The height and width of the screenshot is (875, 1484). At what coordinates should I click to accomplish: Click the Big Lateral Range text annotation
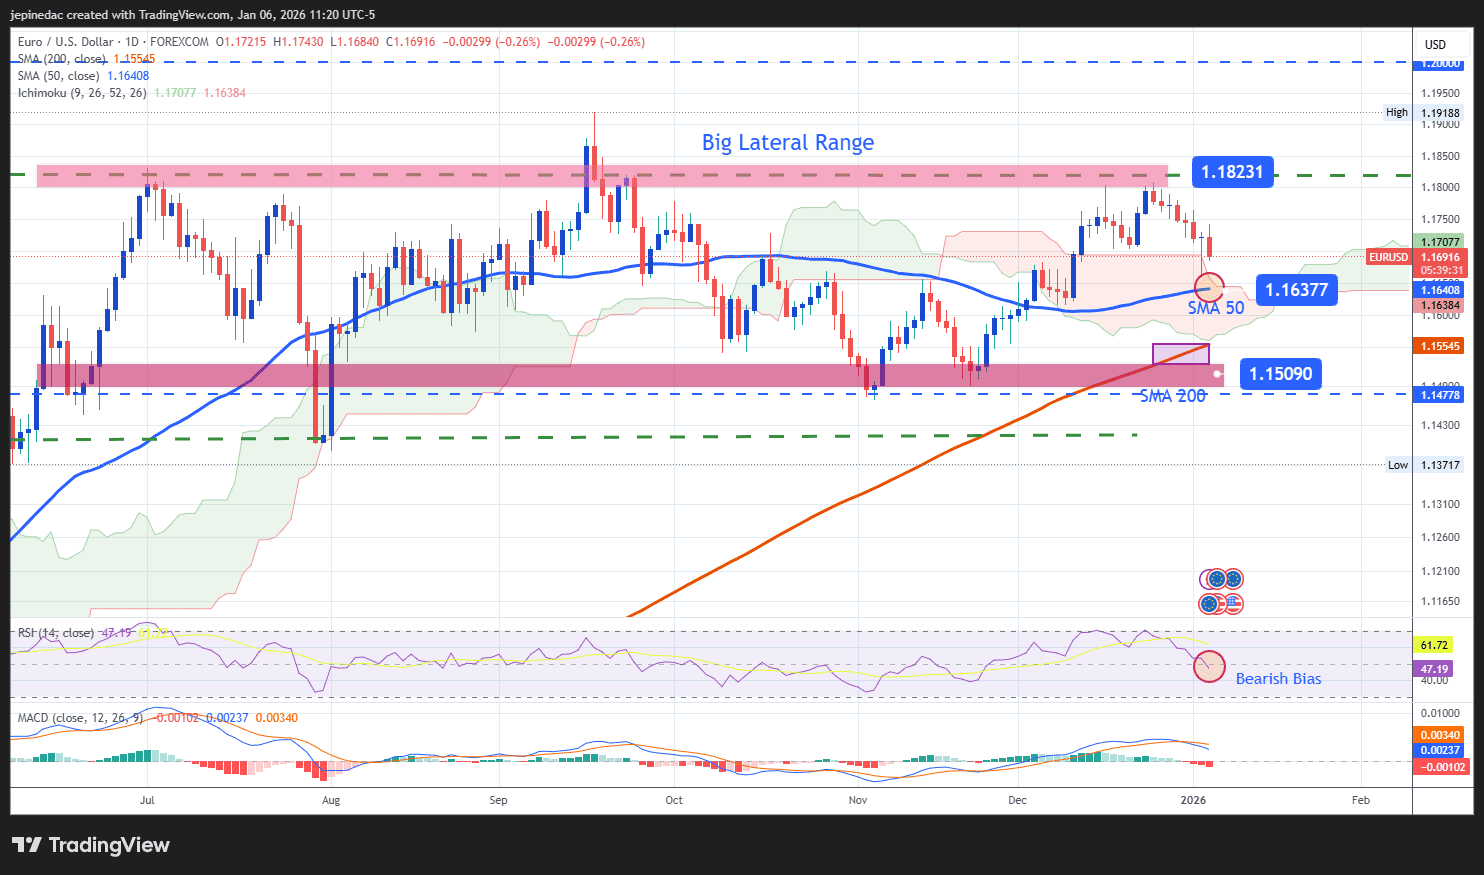[x=787, y=143]
